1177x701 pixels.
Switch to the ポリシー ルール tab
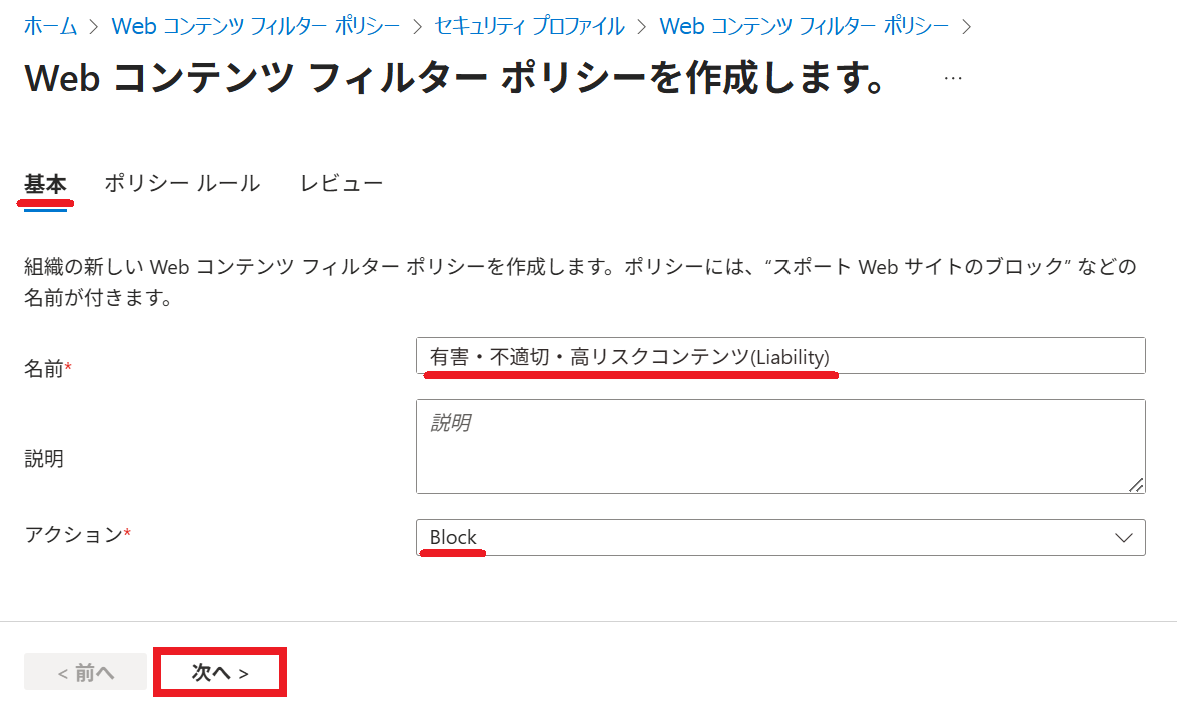point(182,184)
